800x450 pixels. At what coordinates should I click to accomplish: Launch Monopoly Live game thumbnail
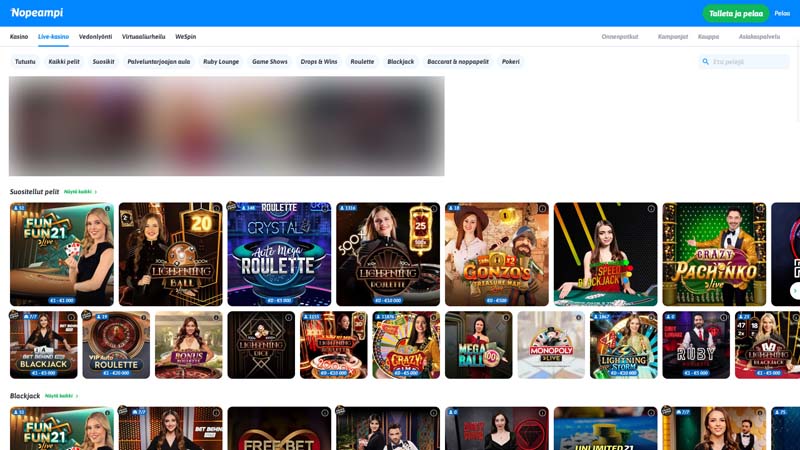click(551, 345)
